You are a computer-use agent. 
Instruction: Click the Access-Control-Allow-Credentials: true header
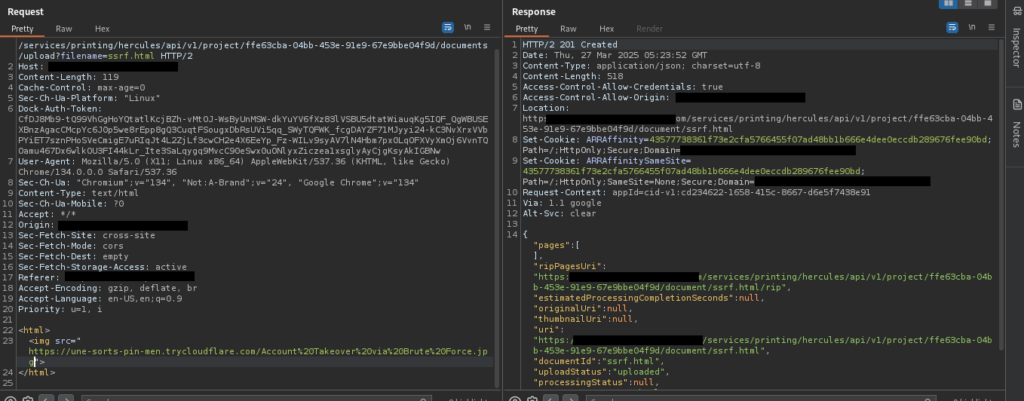[x=622, y=87]
